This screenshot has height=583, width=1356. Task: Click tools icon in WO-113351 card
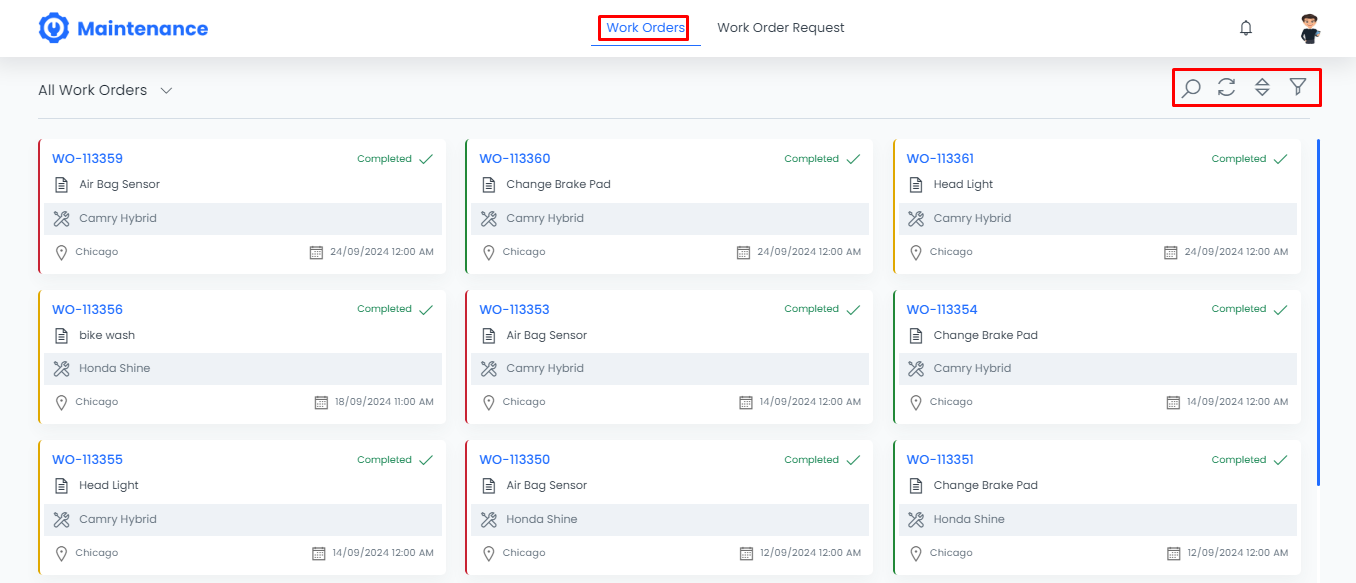[915, 519]
